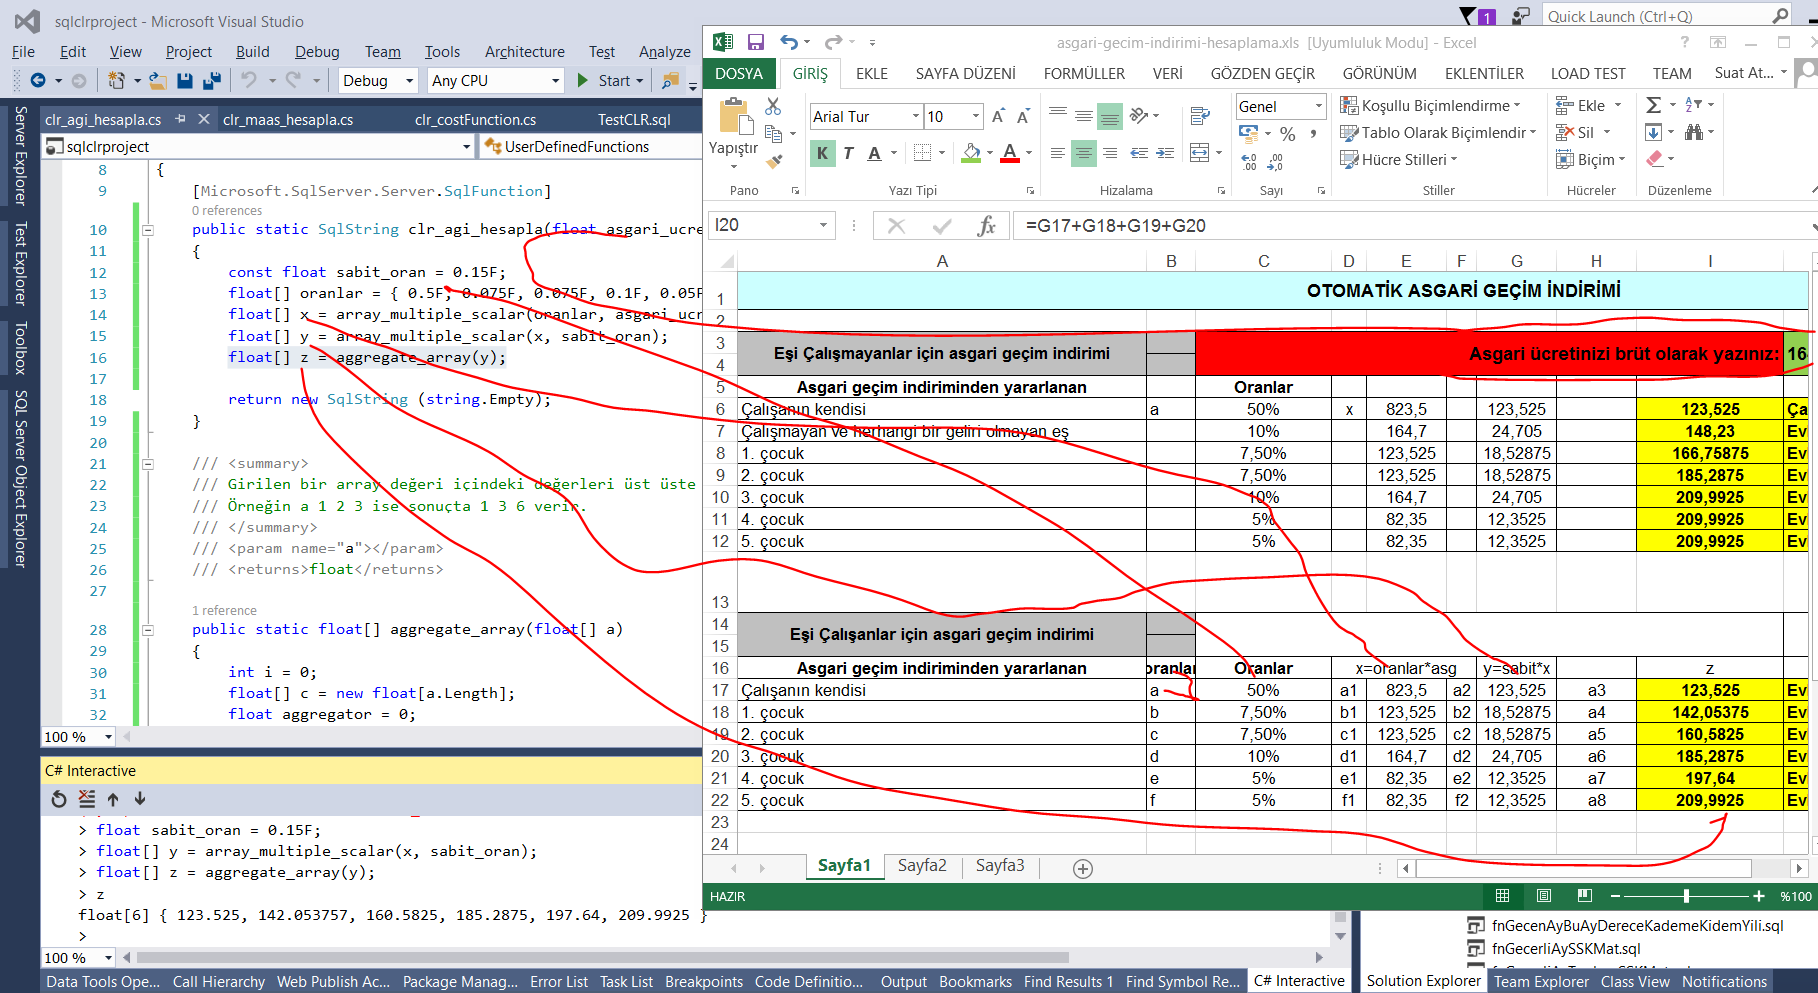The width and height of the screenshot is (1818, 993).
Task: Click Navigate Backward arrow in Visual Studio toolbar
Action: (38, 80)
